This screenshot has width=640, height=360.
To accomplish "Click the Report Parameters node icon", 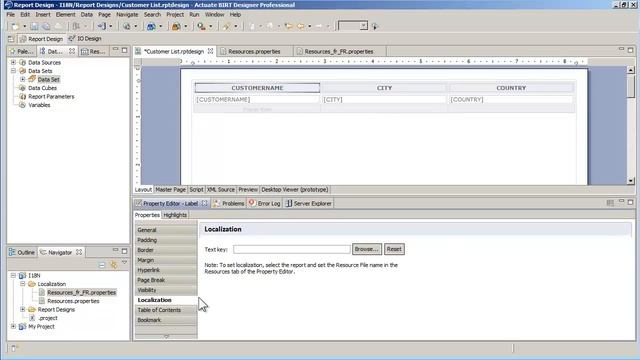I will click(23, 97).
